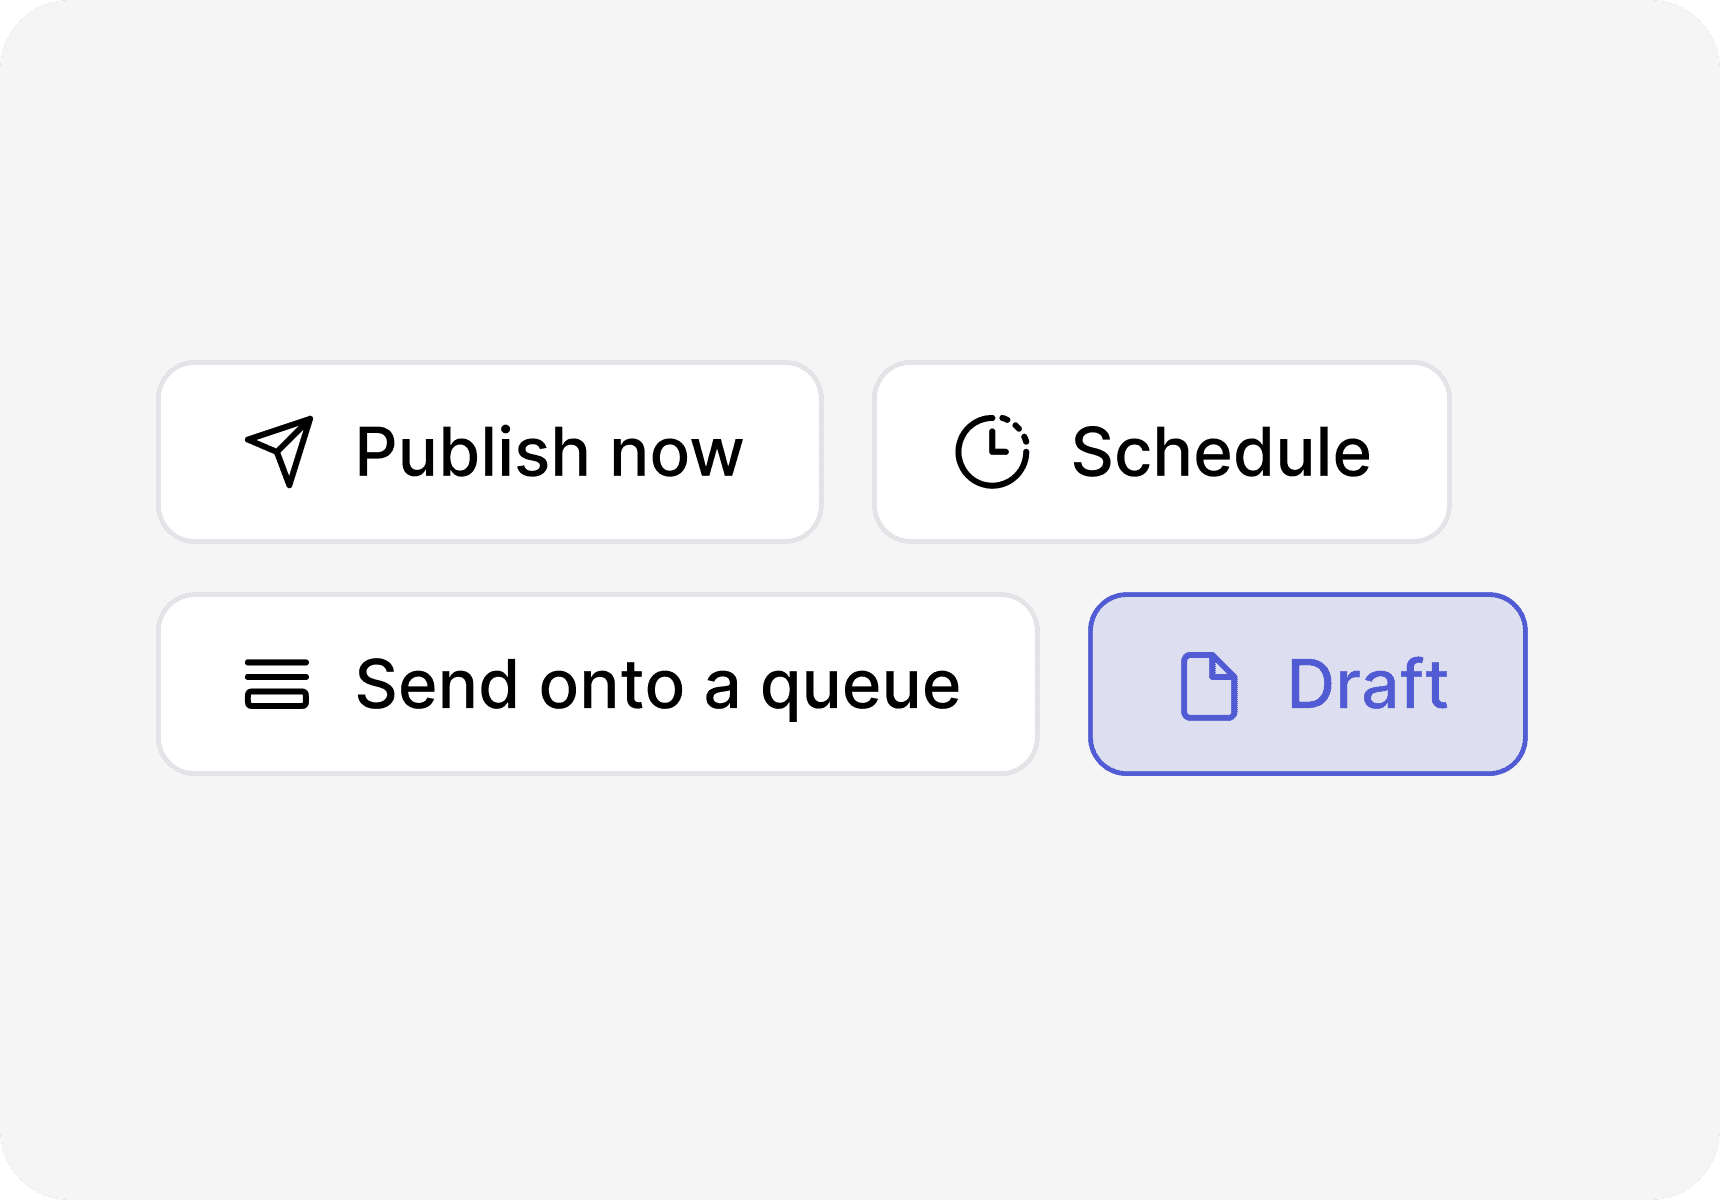
Task: Click the clock icon beside Schedule
Action: 992,452
